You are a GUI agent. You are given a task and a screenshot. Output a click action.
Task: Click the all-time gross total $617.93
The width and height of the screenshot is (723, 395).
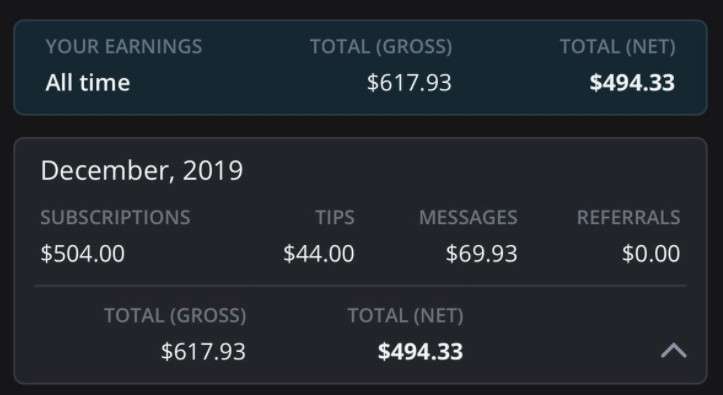click(409, 83)
